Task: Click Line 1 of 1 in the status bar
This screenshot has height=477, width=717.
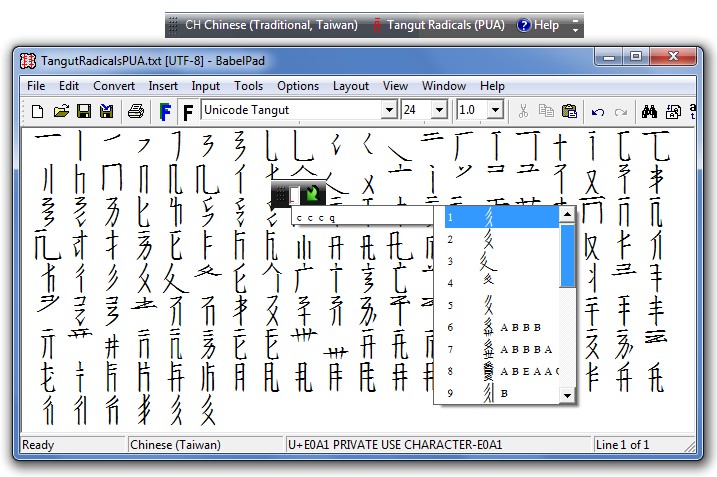Action: (622, 445)
